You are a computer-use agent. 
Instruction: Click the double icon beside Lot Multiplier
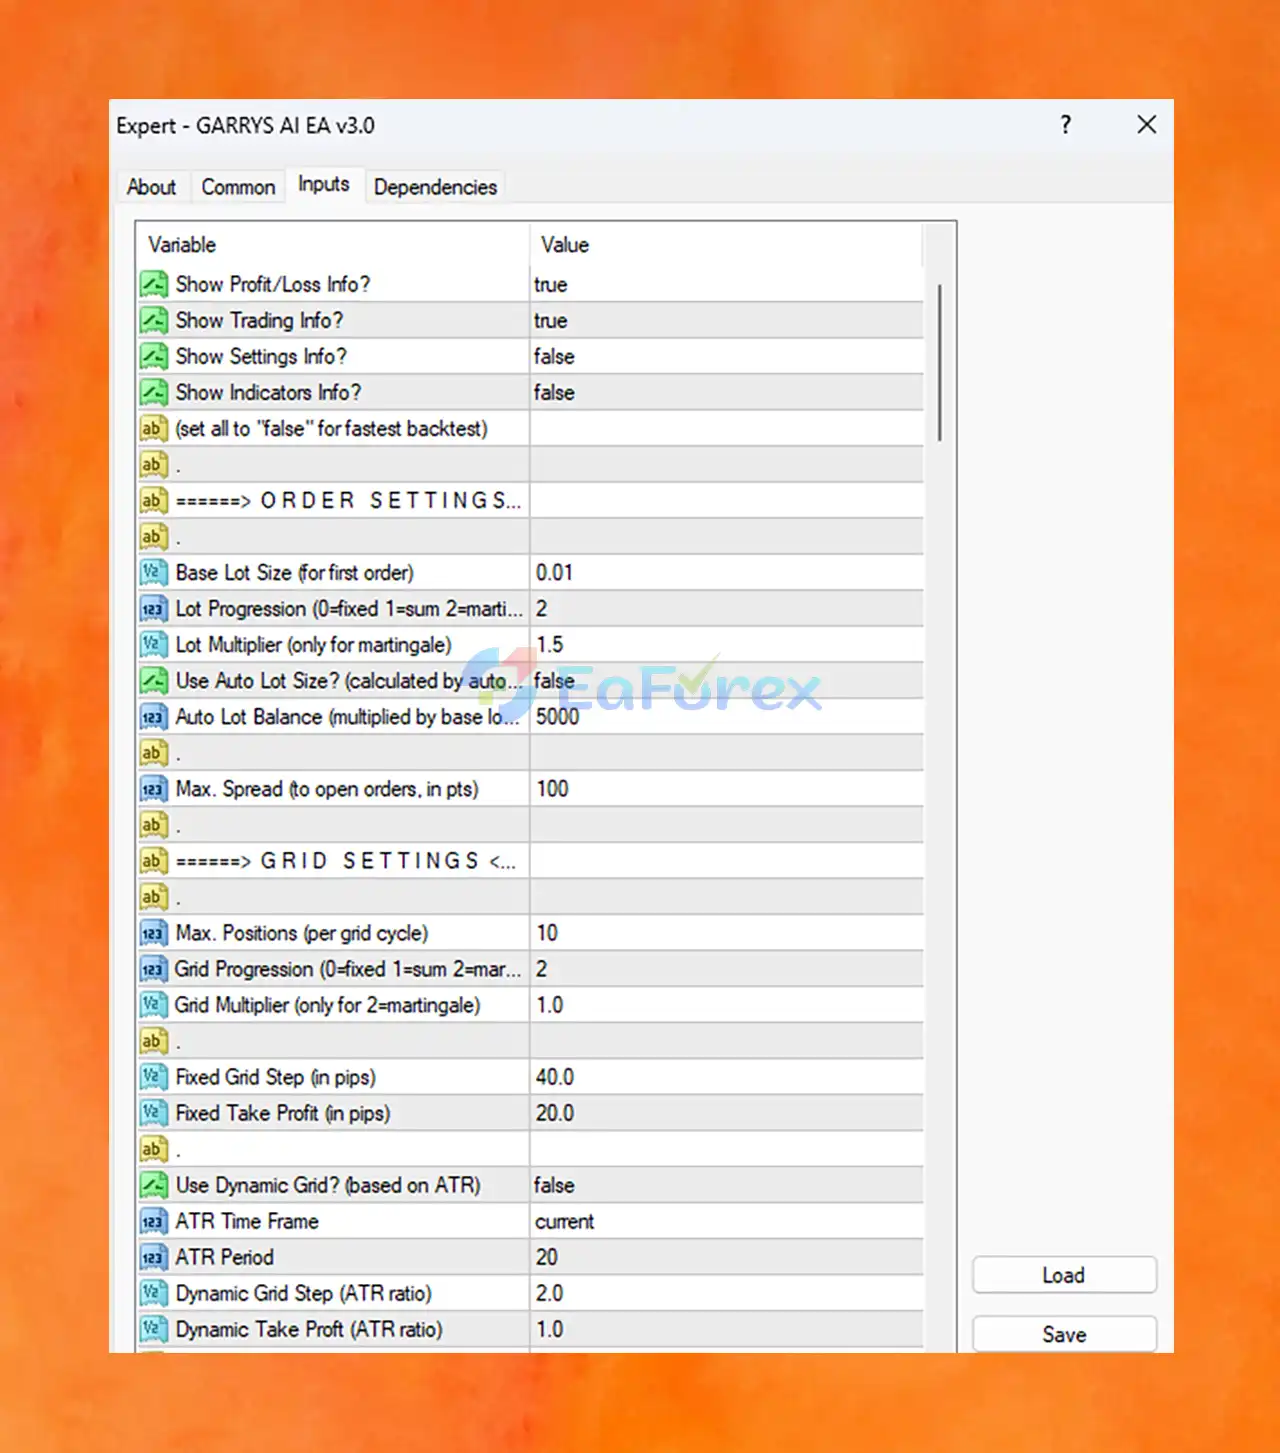pyautogui.click(x=153, y=644)
